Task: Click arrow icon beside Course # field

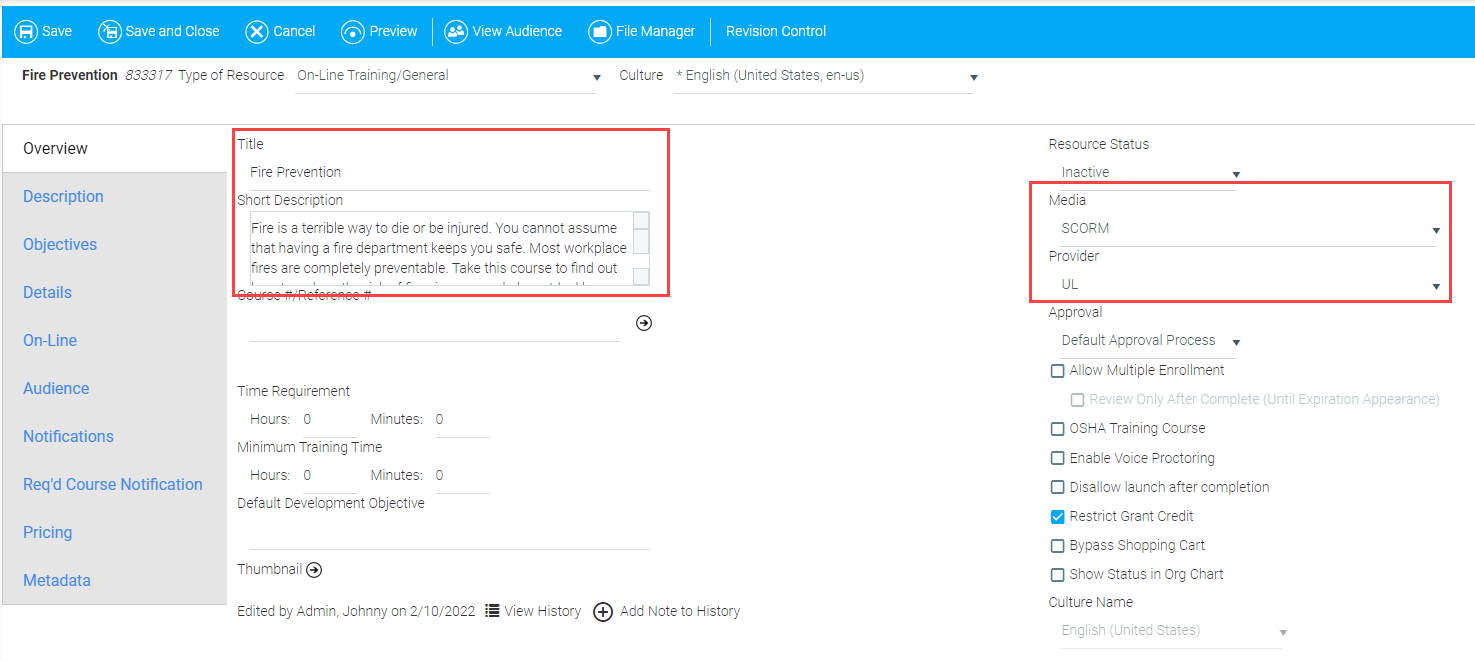Action: tap(644, 323)
